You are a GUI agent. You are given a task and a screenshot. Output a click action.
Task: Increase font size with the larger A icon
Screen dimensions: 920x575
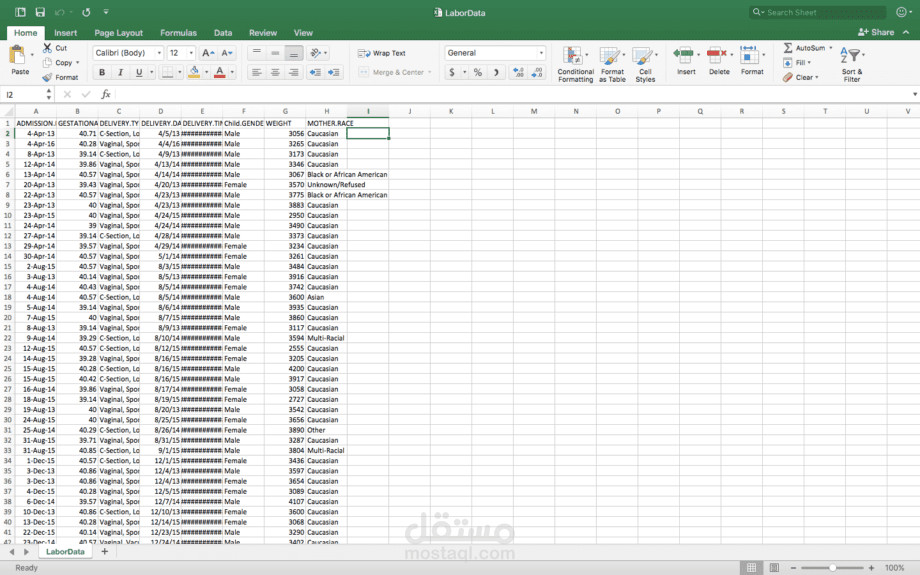[x=208, y=53]
